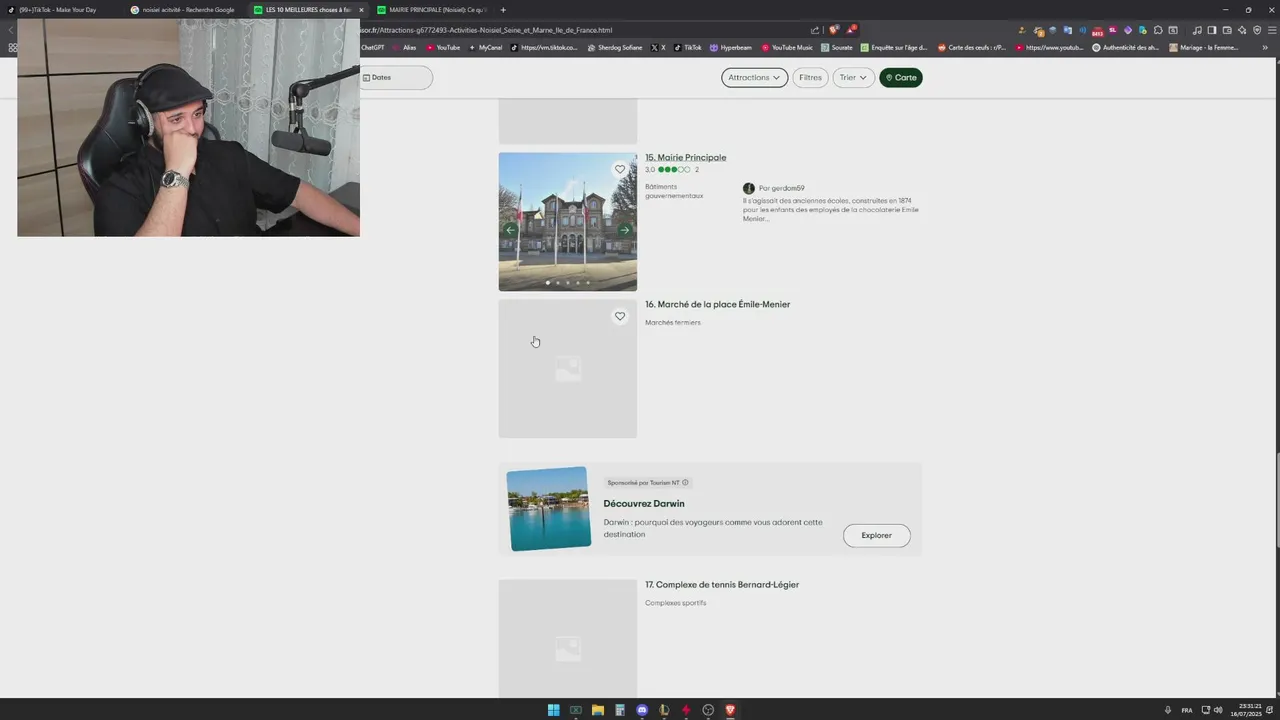Viewport: 1280px width, 720px height.
Task: Toggle the browser sidebar panel icon
Action: (x=1211, y=30)
